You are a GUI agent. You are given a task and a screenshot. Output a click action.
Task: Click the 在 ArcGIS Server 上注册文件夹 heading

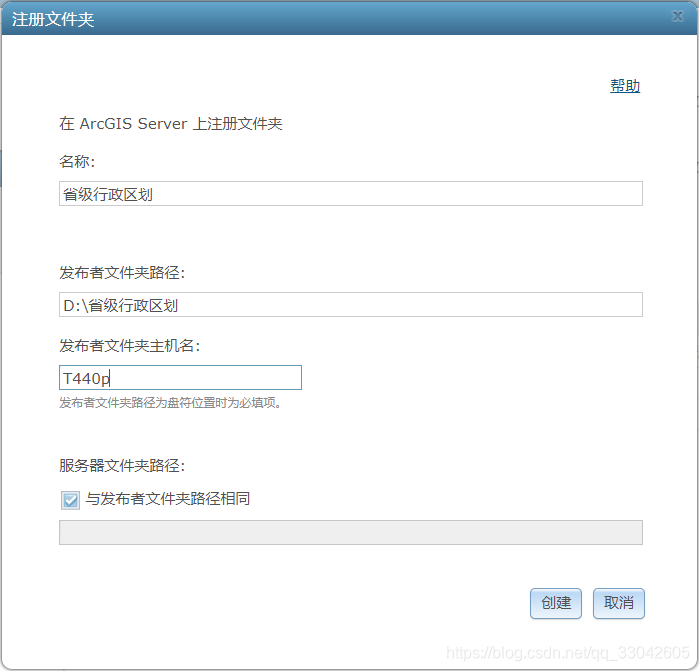pyautogui.click(x=171, y=123)
